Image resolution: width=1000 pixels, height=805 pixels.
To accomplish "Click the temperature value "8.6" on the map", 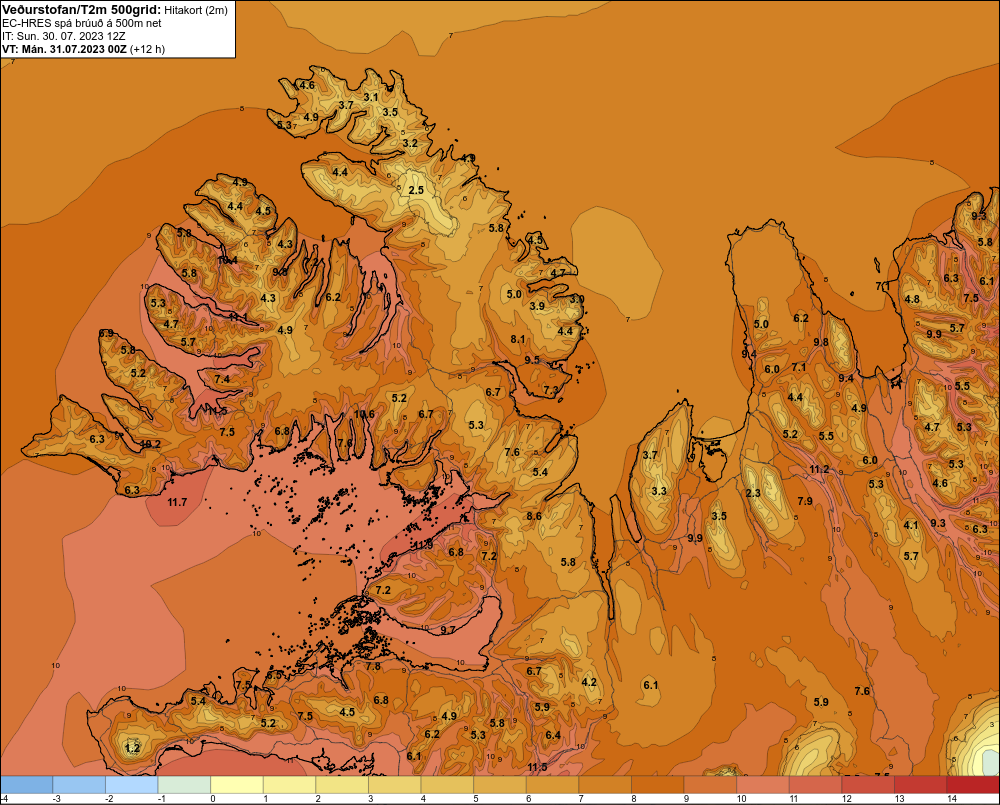I will [x=534, y=516].
